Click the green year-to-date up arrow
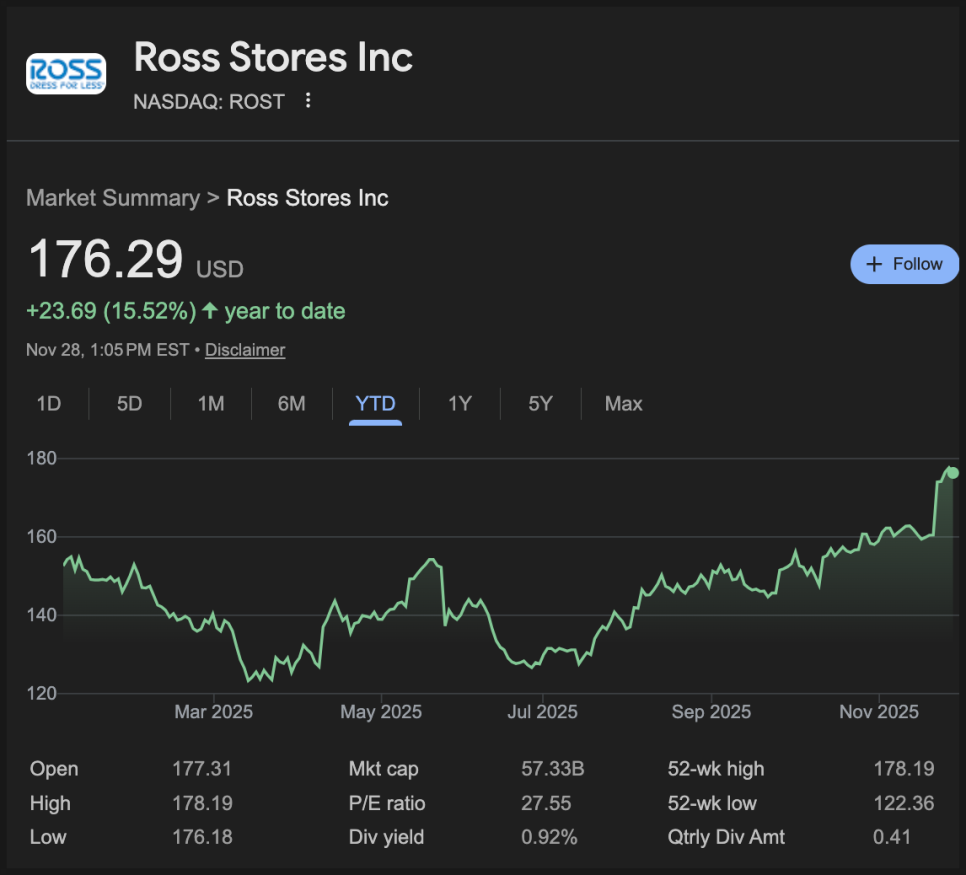Viewport: 966px width, 875px height. tap(210, 311)
